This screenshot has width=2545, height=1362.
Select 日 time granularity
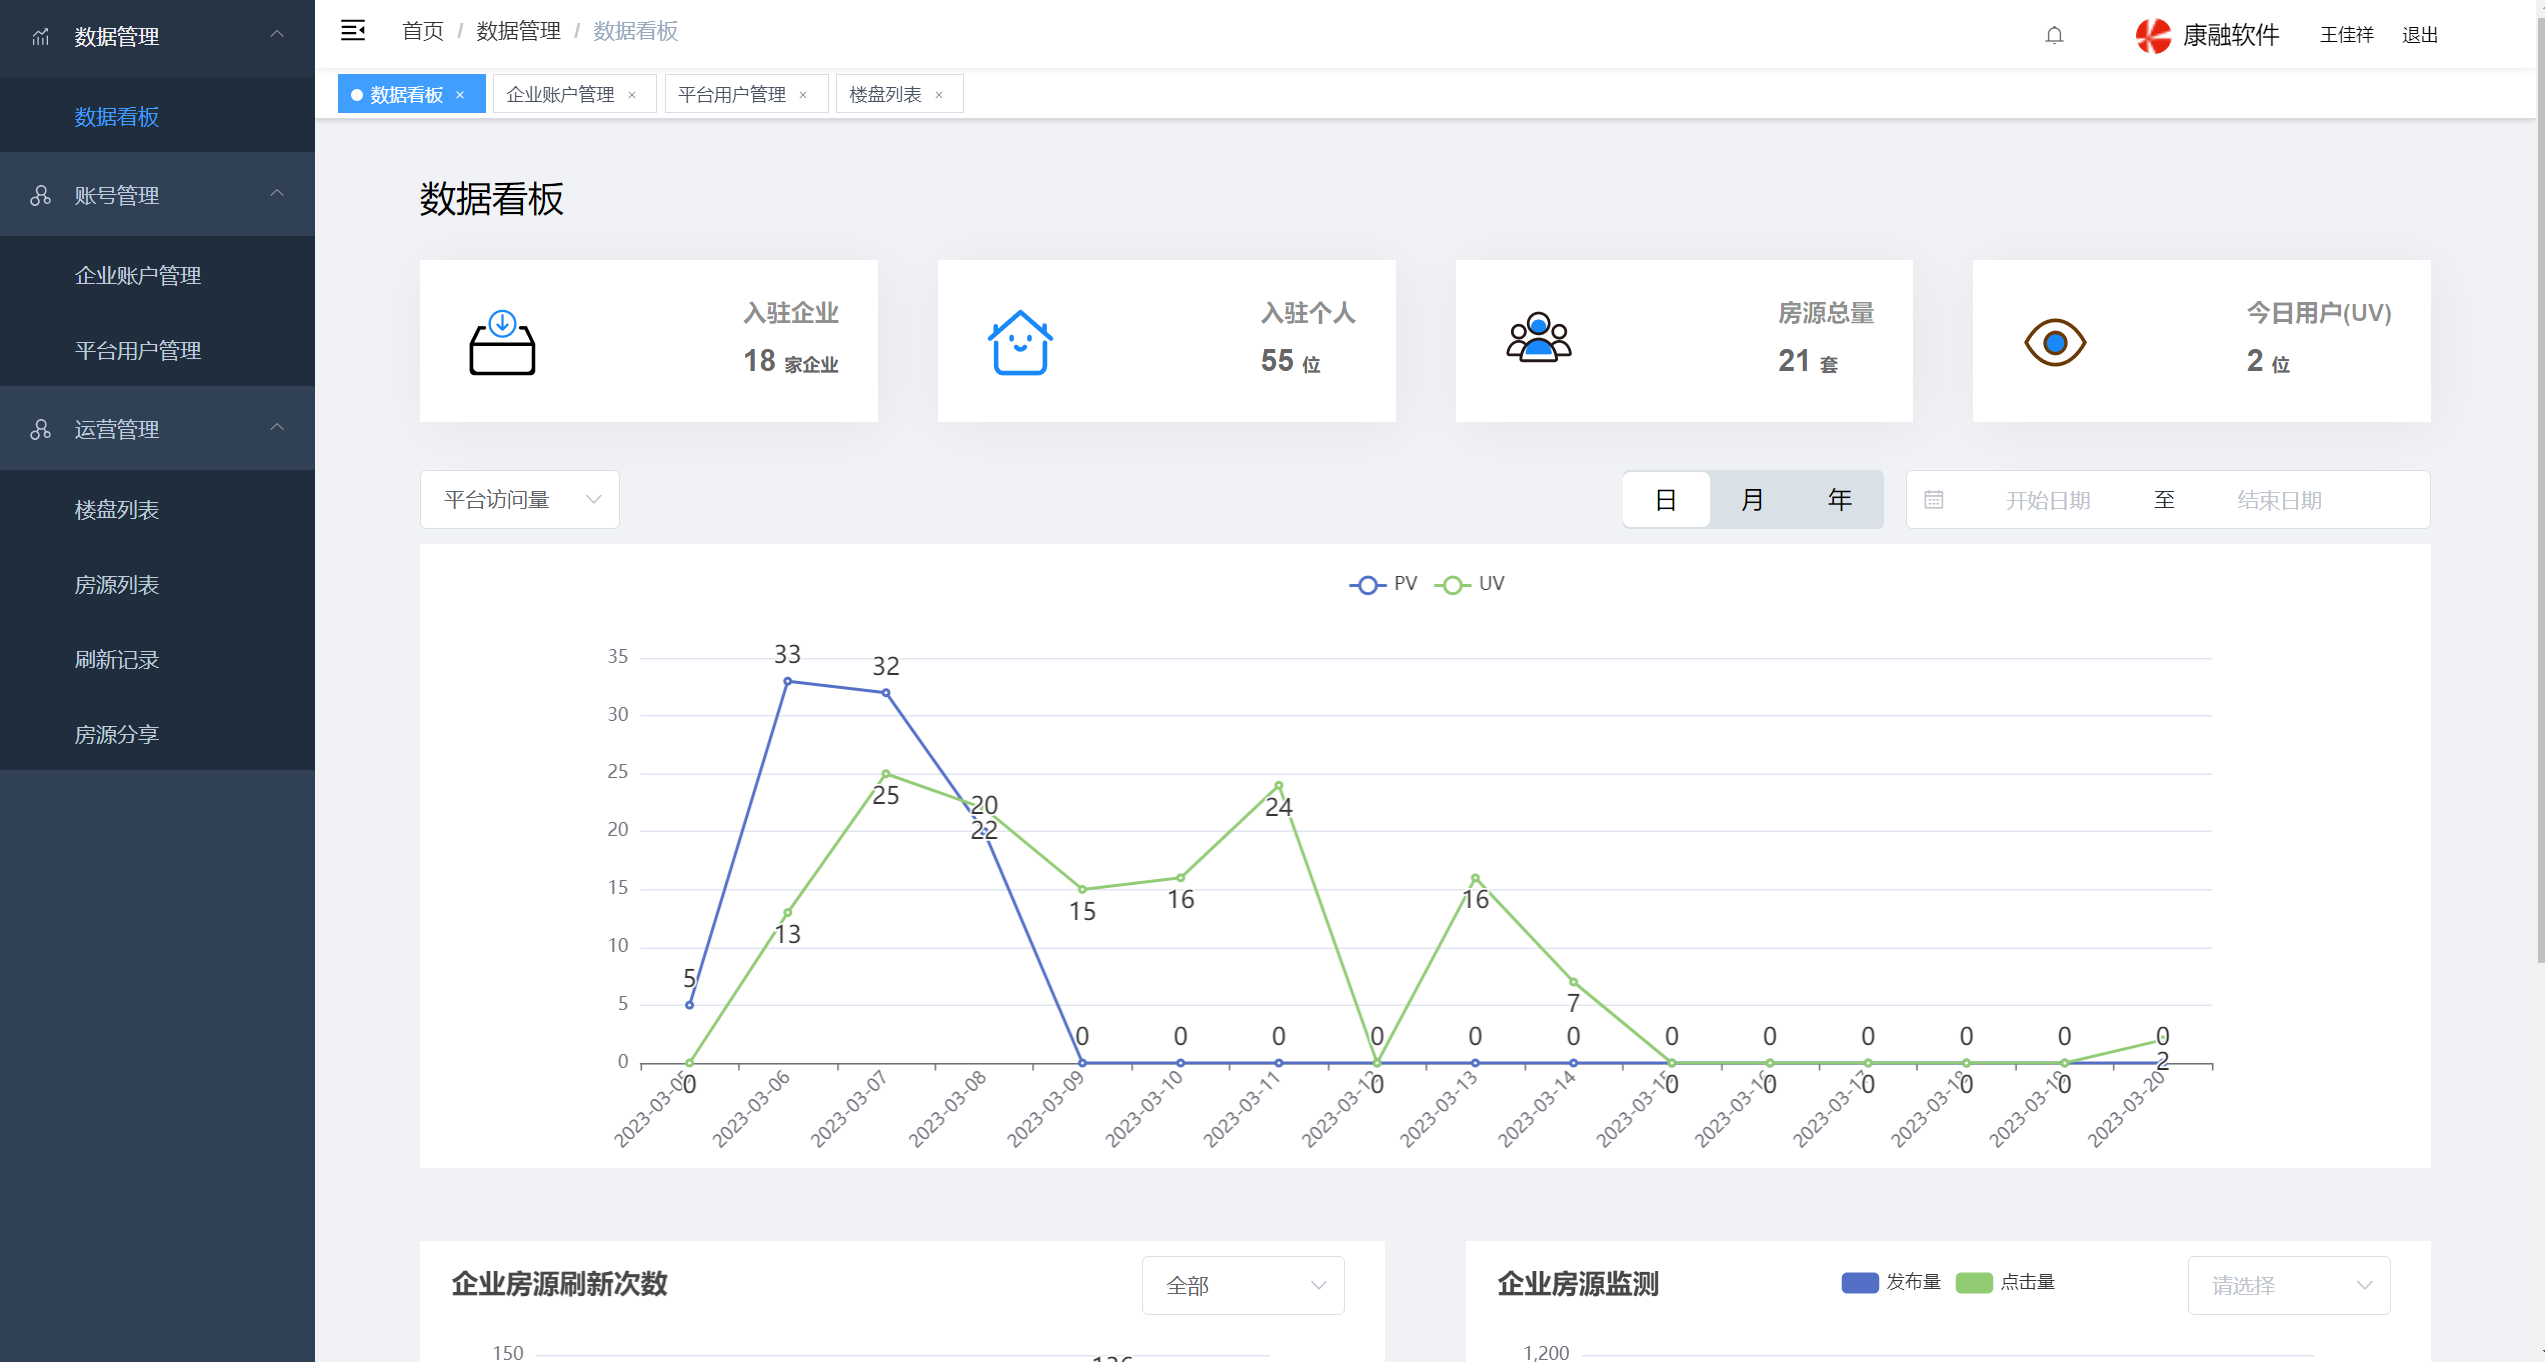[x=1666, y=499]
